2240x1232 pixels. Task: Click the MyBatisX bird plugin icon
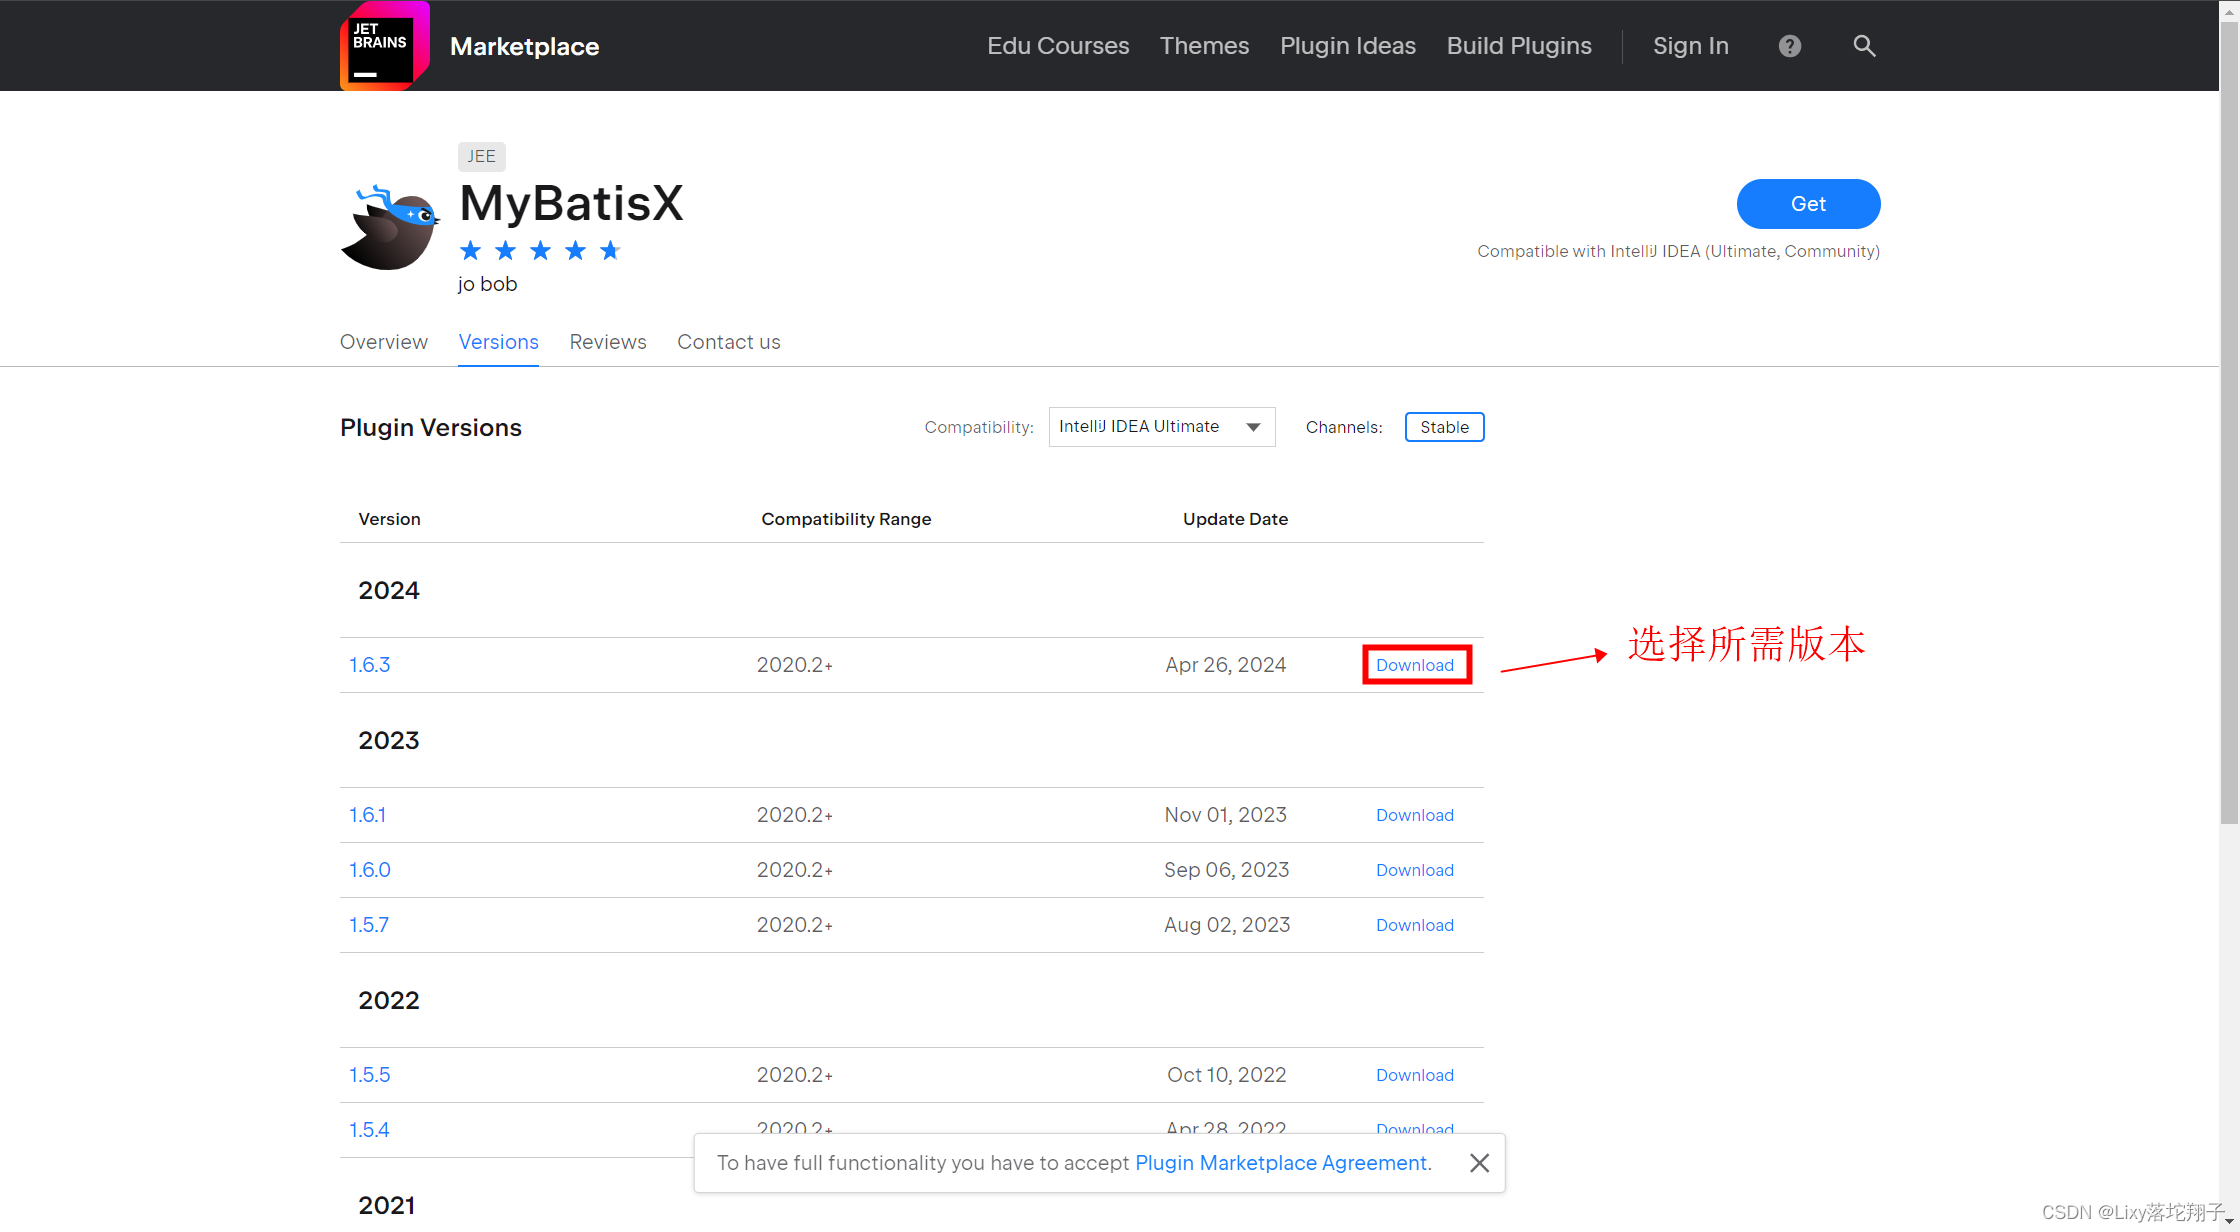pos(390,228)
